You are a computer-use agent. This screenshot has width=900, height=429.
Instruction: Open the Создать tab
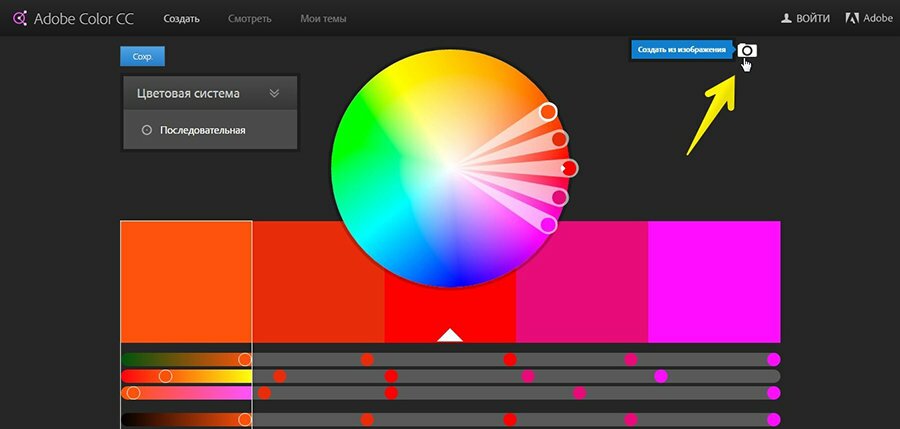tap(181, 19)
